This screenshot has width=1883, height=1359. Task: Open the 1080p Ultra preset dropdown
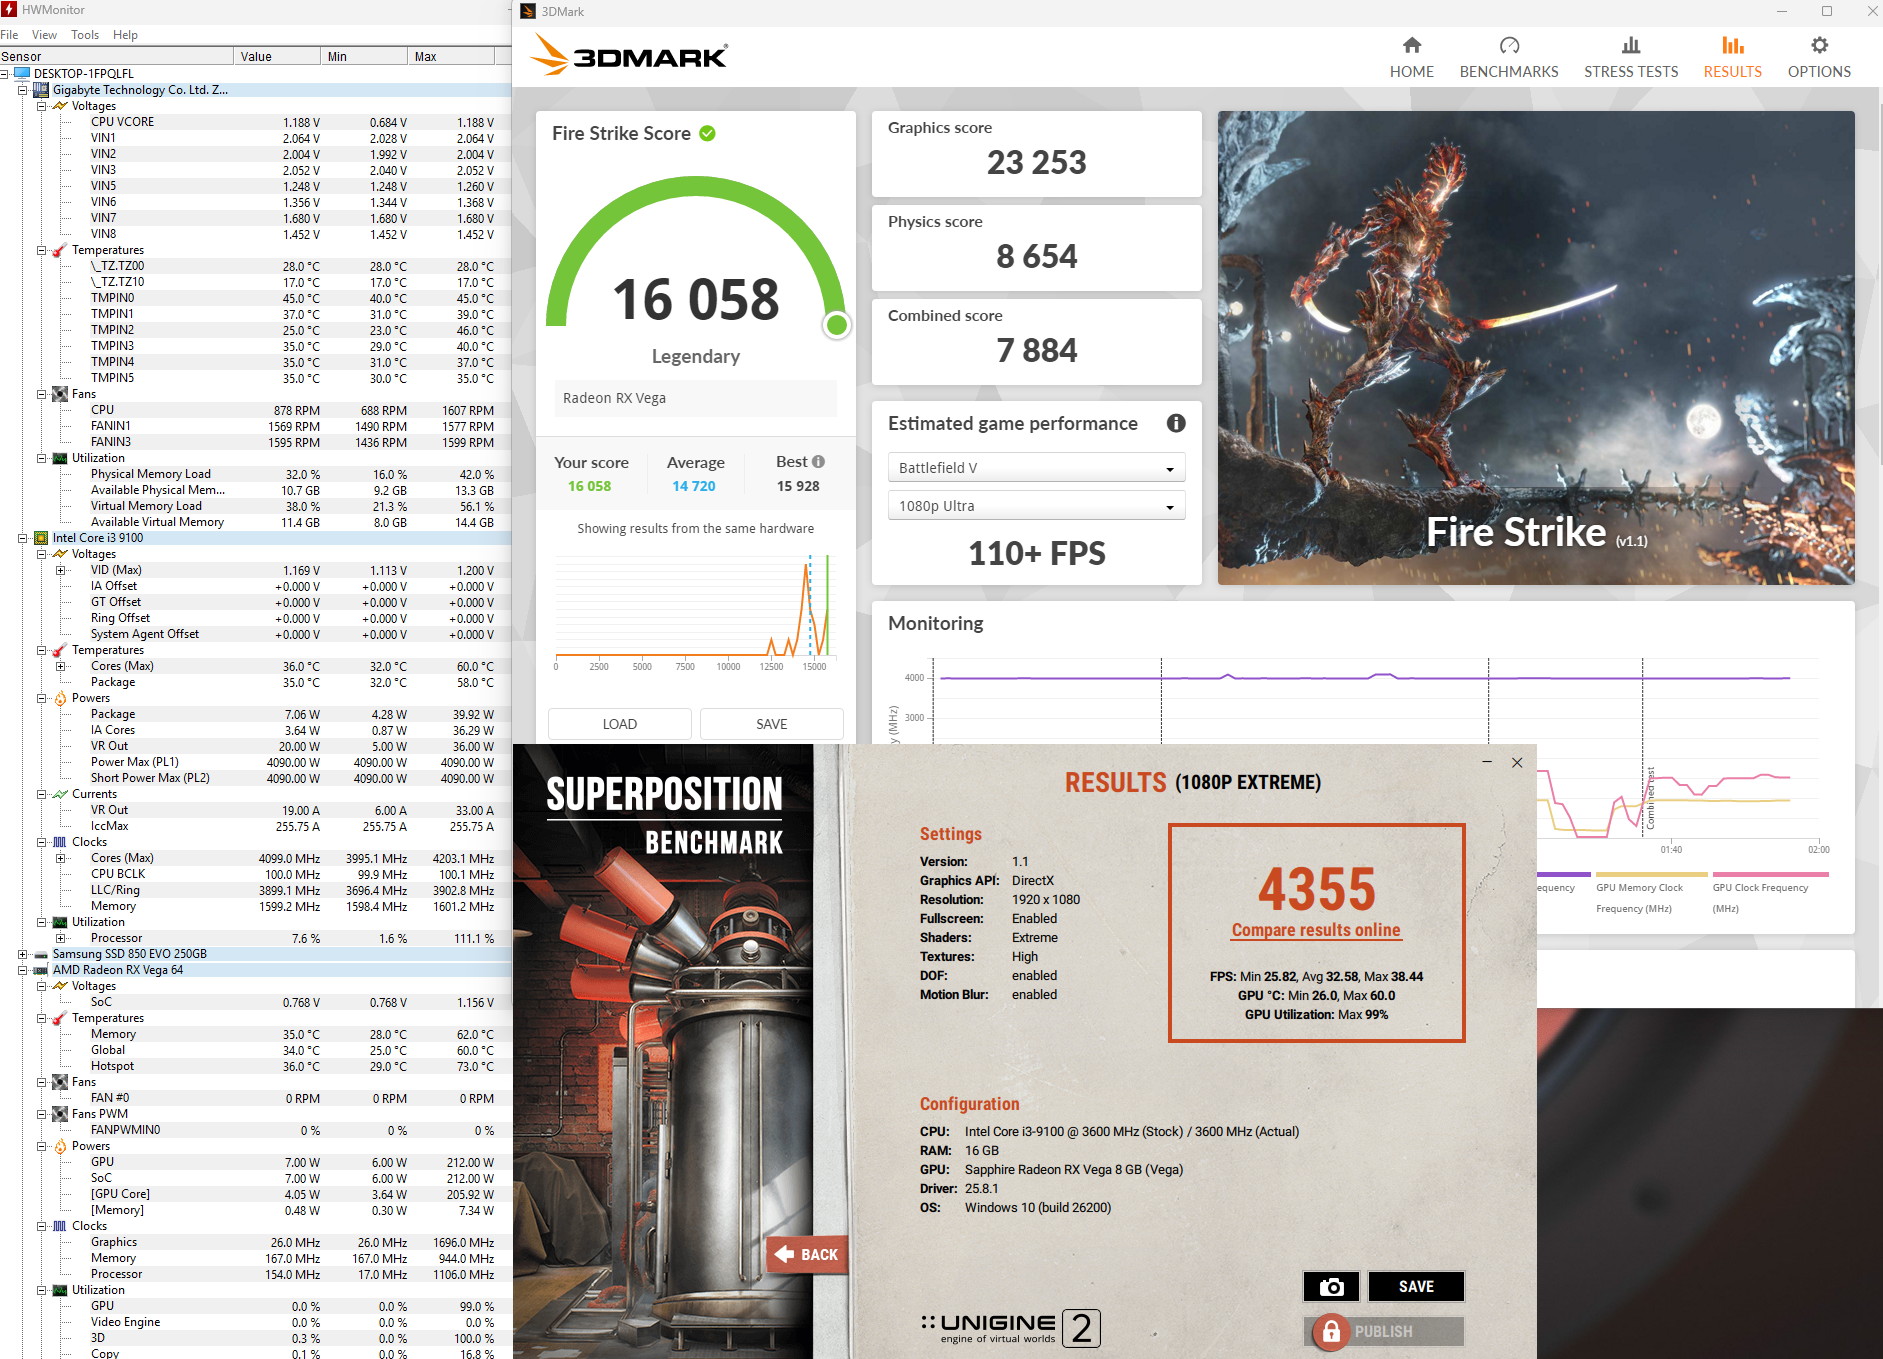(x=1036, y=506)
